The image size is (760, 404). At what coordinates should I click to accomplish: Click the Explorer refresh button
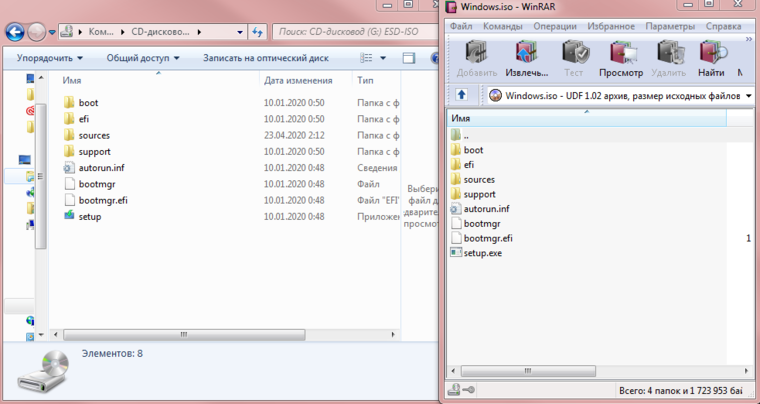click(x=257, y=32)
